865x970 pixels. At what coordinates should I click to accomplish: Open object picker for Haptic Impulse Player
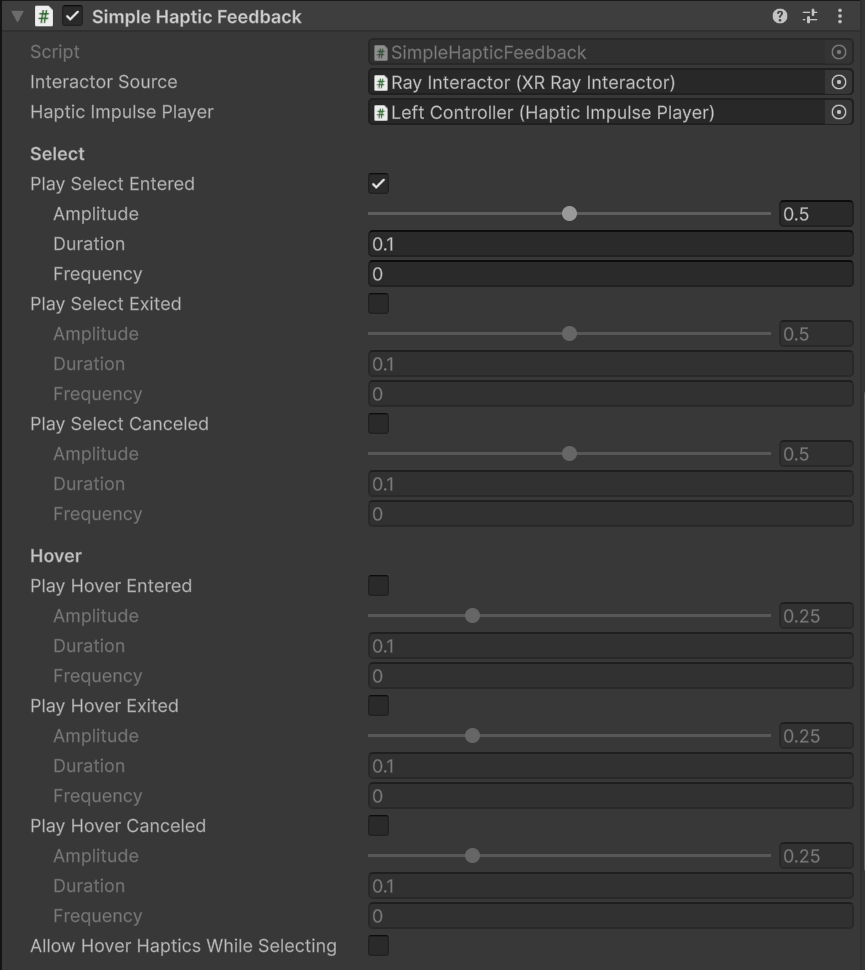point(837,112)
